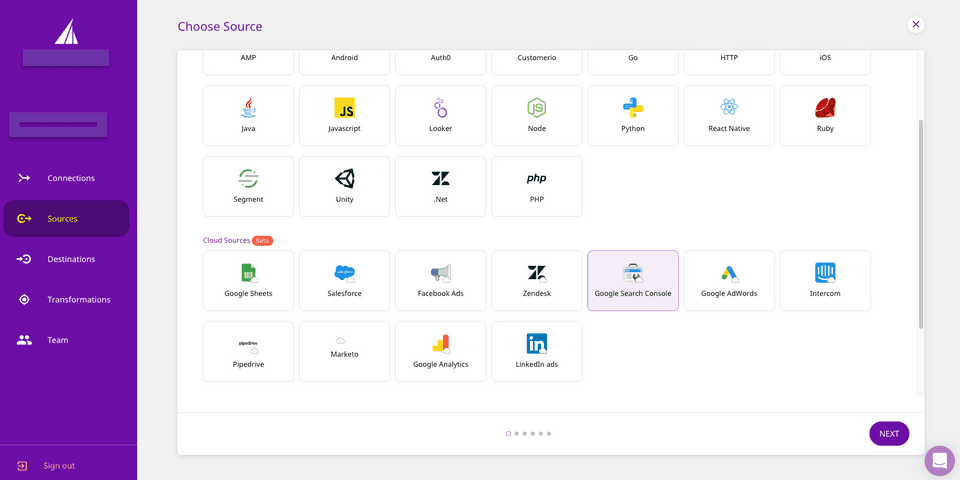This screenshot has height=480, width=960.
Task: Select the Ruby gem icon
Action: 825,108
